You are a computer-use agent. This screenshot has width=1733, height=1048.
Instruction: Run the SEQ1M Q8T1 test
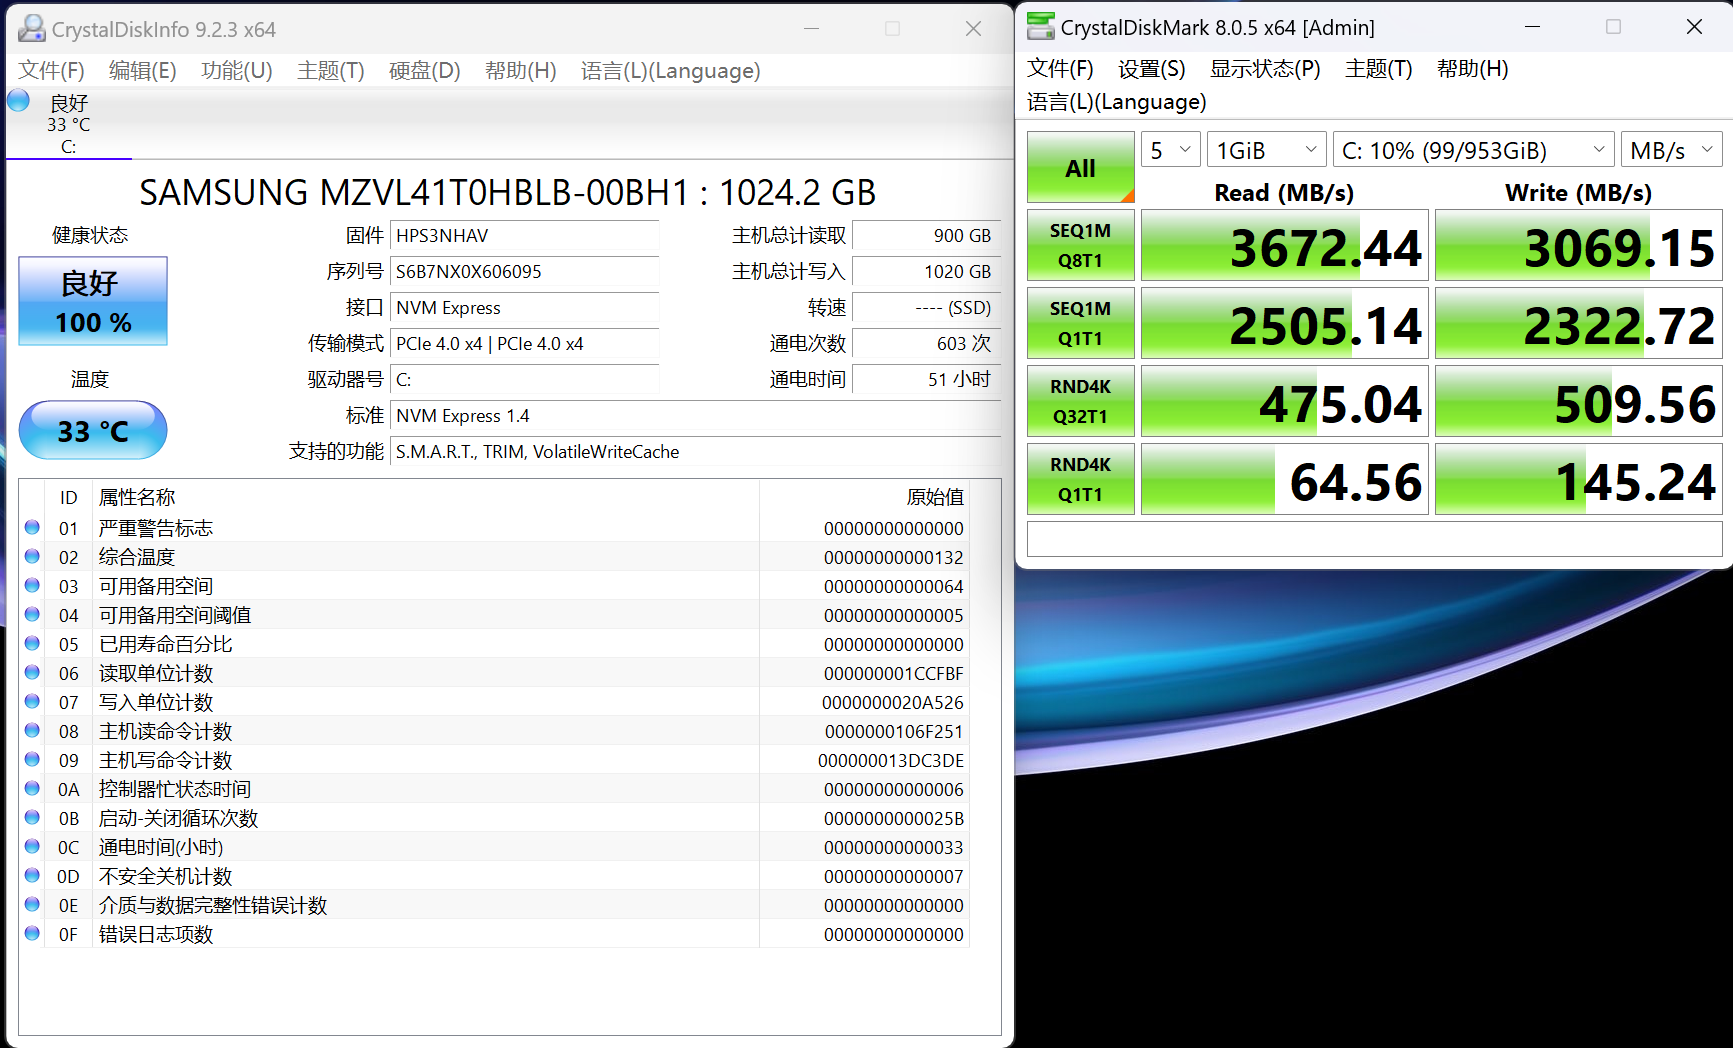1081,245
